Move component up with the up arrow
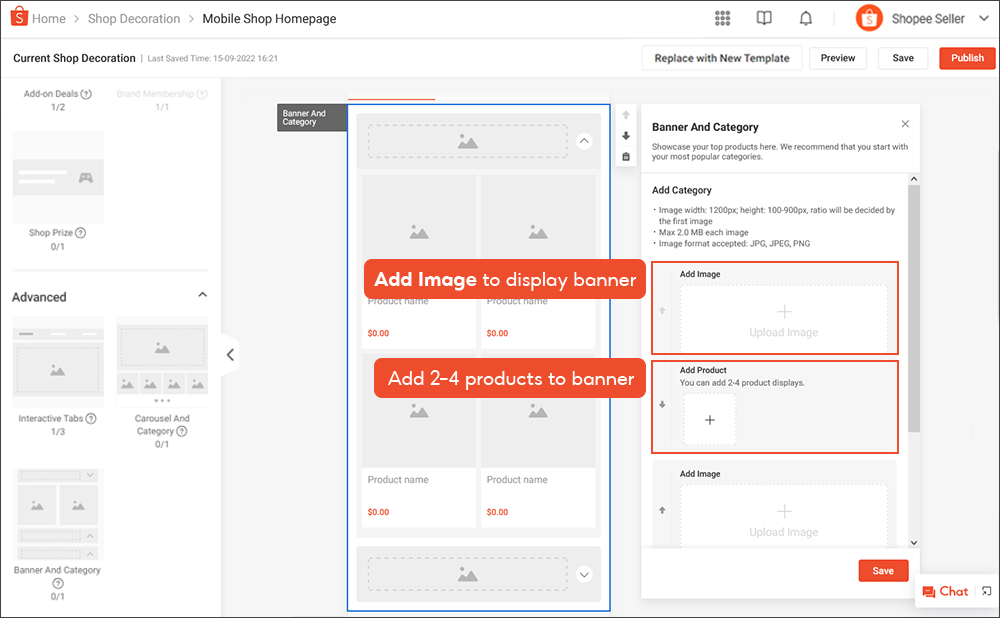 [x=626, y=115]
